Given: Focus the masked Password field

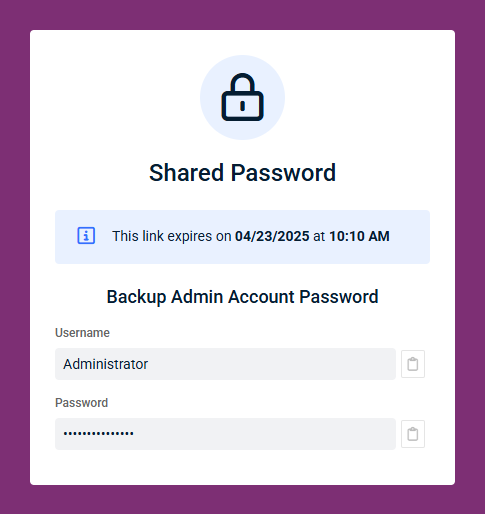Looking at the screenshot, I should 225,434.
